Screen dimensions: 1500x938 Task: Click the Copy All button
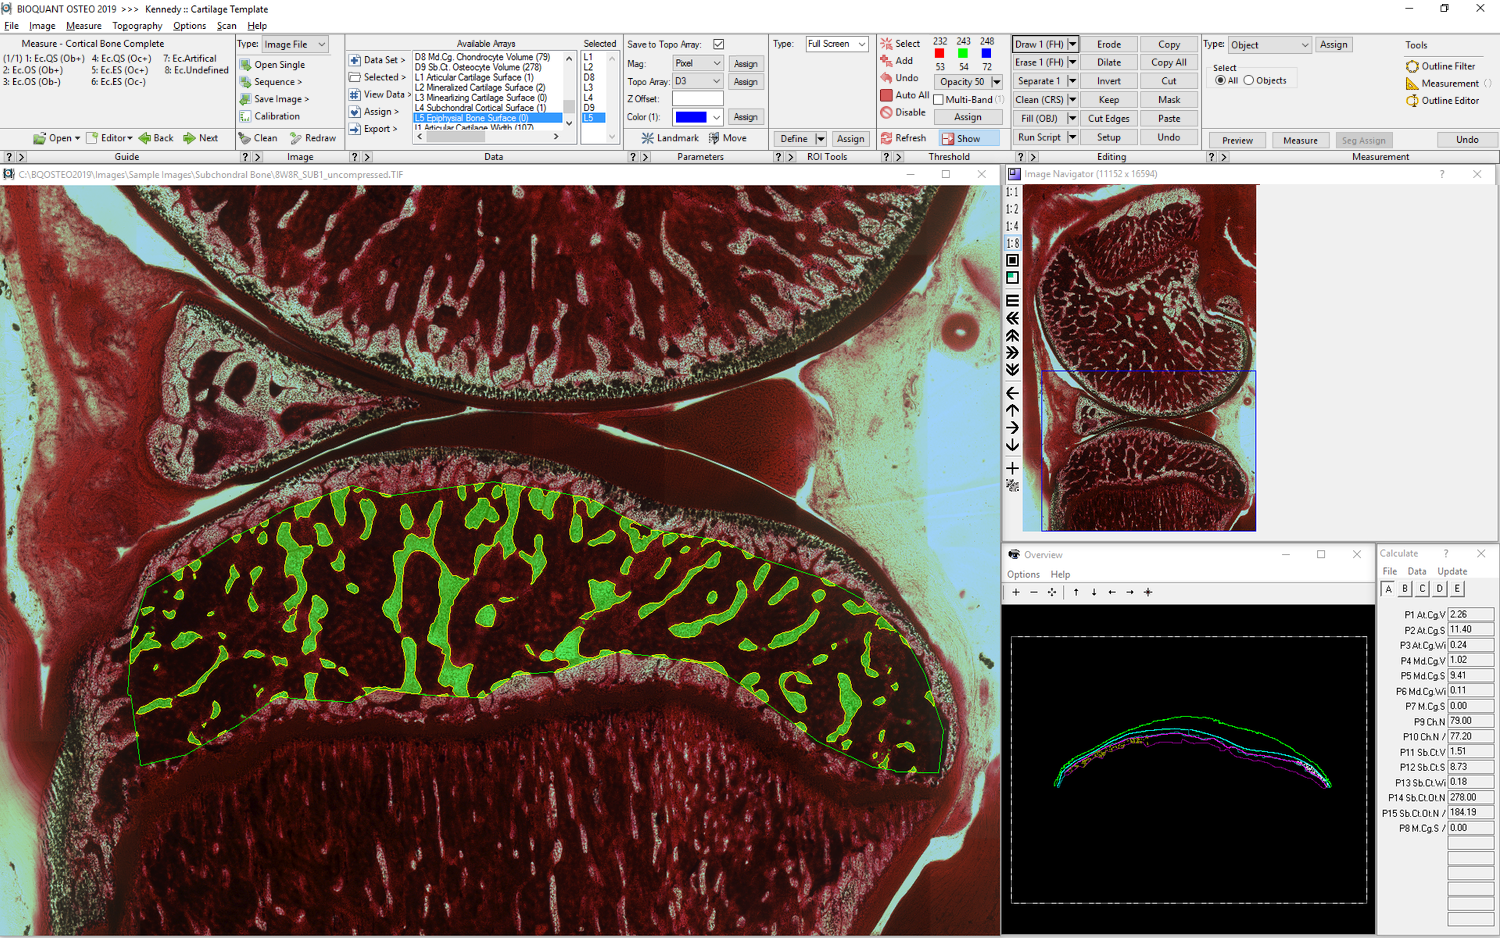(1169, 62)
